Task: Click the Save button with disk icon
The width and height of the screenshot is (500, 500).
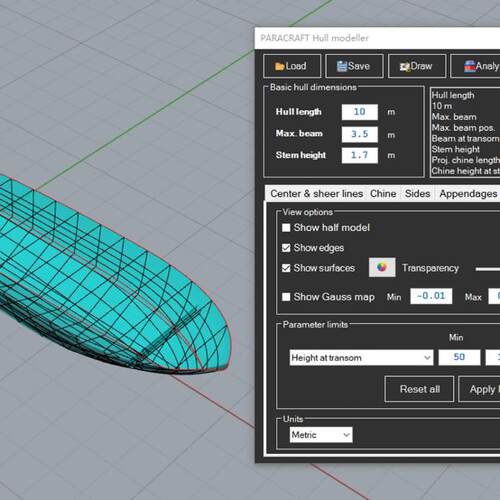Action: [x=354, y=66]
